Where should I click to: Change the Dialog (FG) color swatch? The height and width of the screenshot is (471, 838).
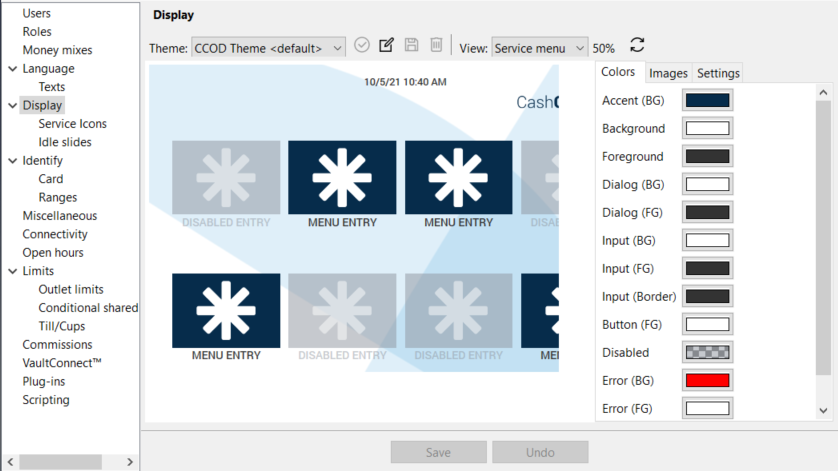(x=708, y=212)
